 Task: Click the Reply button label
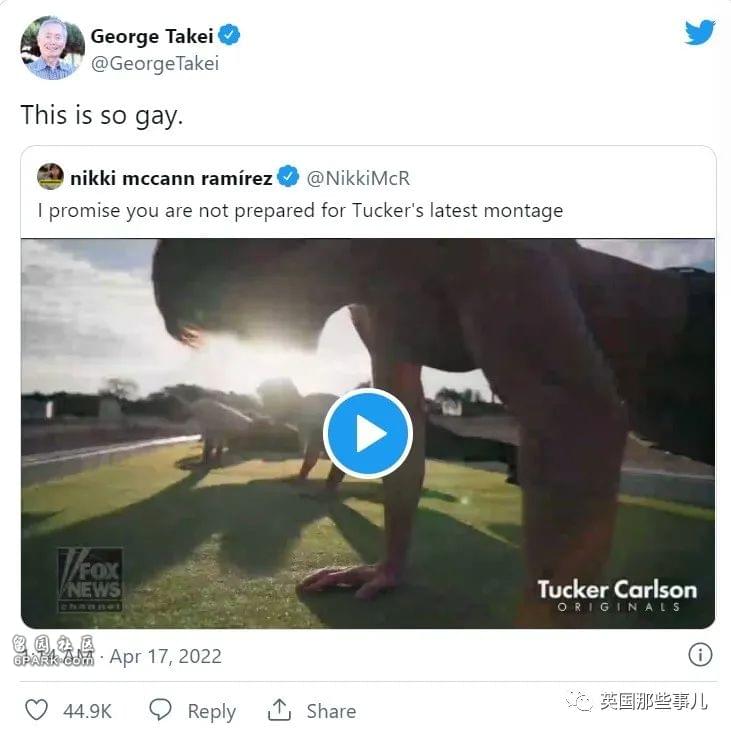(212, 711)
